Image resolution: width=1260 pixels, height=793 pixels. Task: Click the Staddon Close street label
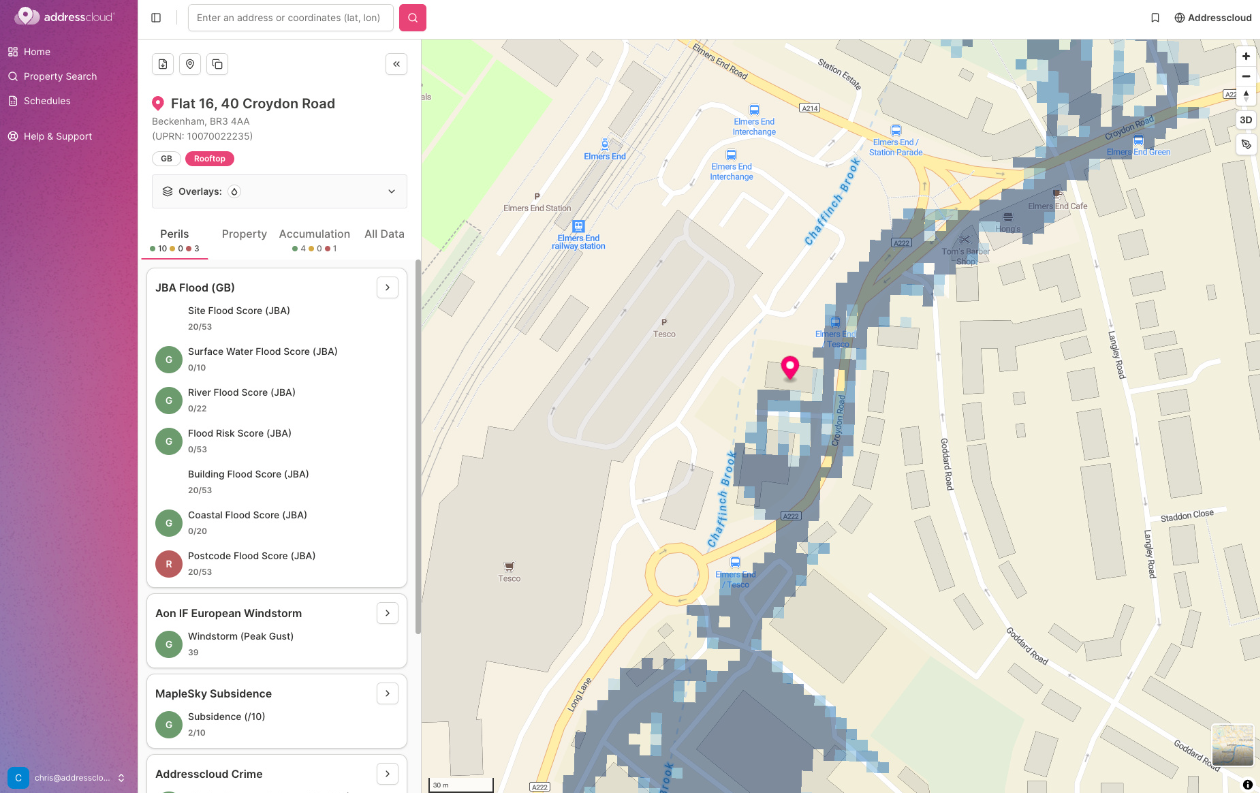1187,516
